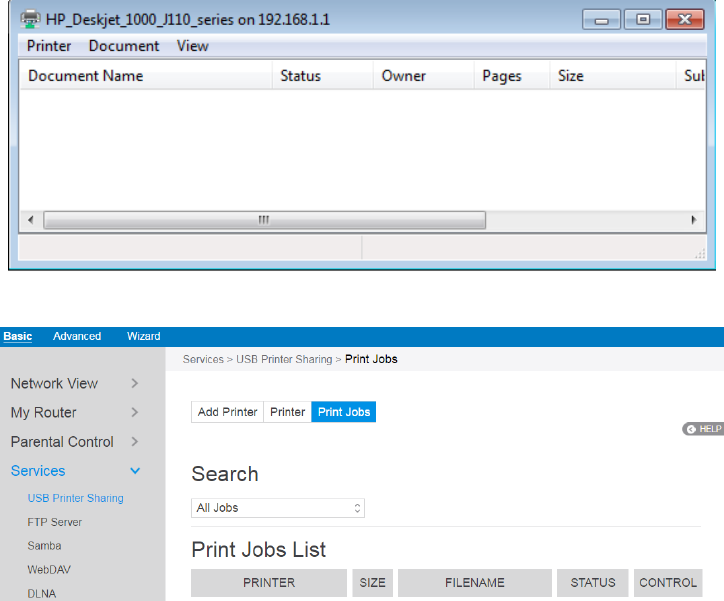Sort by the Size column in the print queue
This screenshot has width=724, height=601.
coord(613,75)
